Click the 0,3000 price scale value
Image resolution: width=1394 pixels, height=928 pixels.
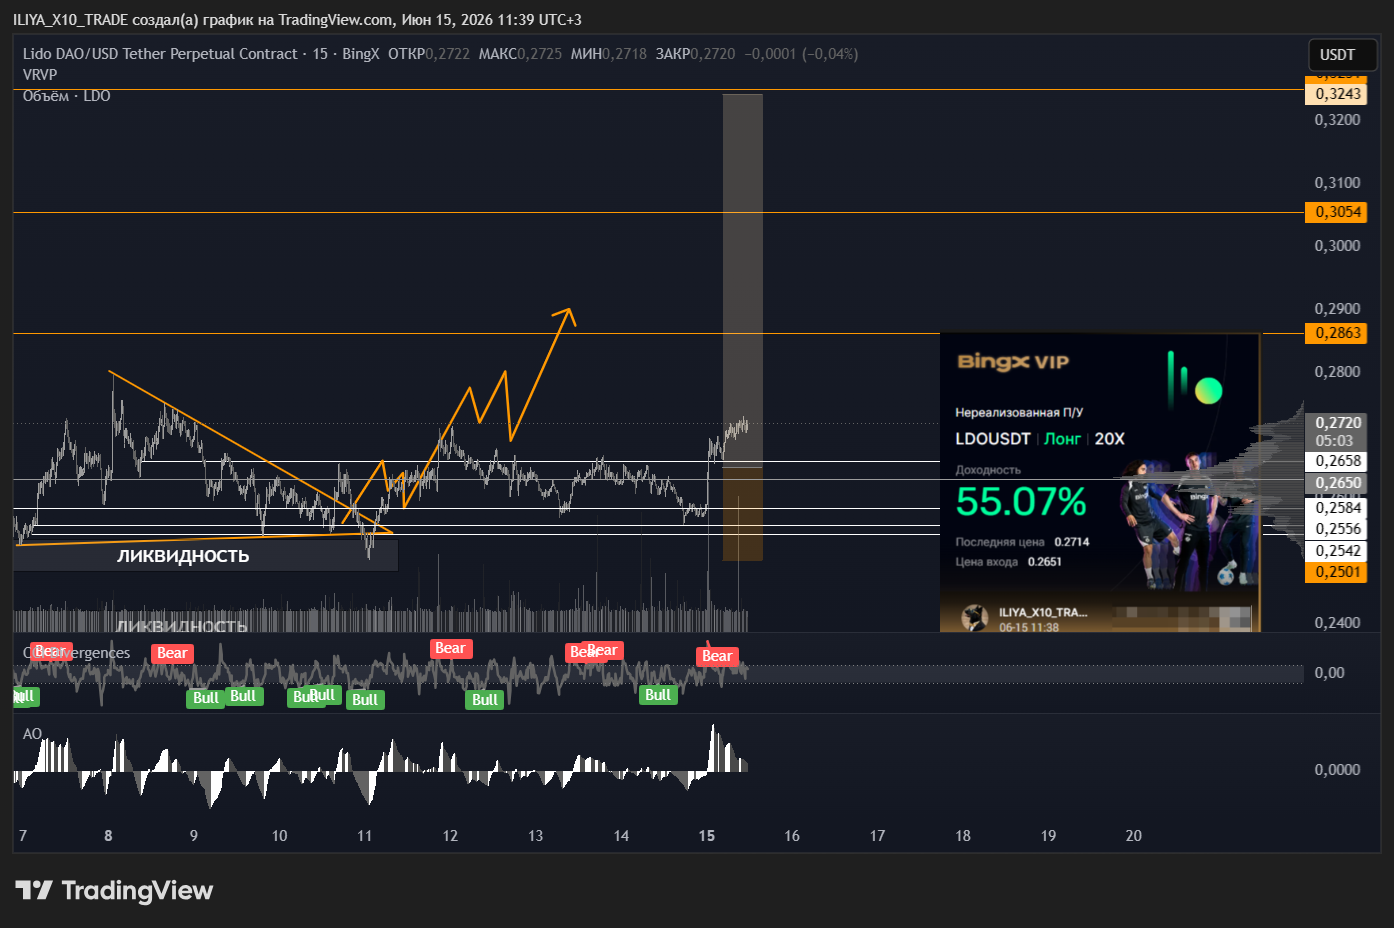[1338, 246]
